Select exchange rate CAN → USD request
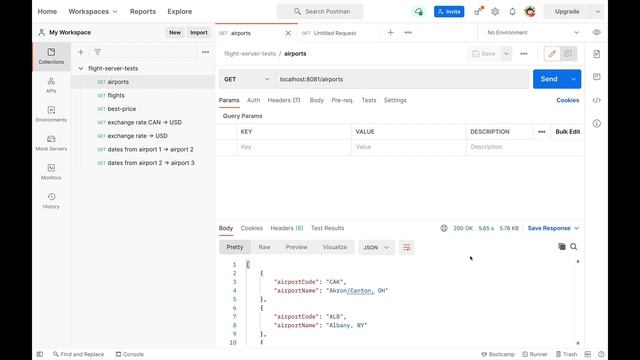Viewport: 640px width, 360px height. [x=143, y=122]
